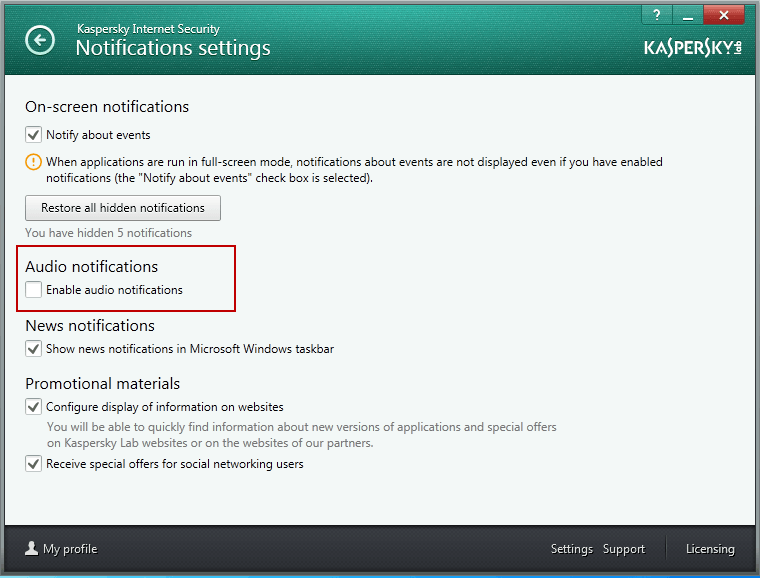
Task: Click the orange warning exclamation icon
Action: pos(33,162)
